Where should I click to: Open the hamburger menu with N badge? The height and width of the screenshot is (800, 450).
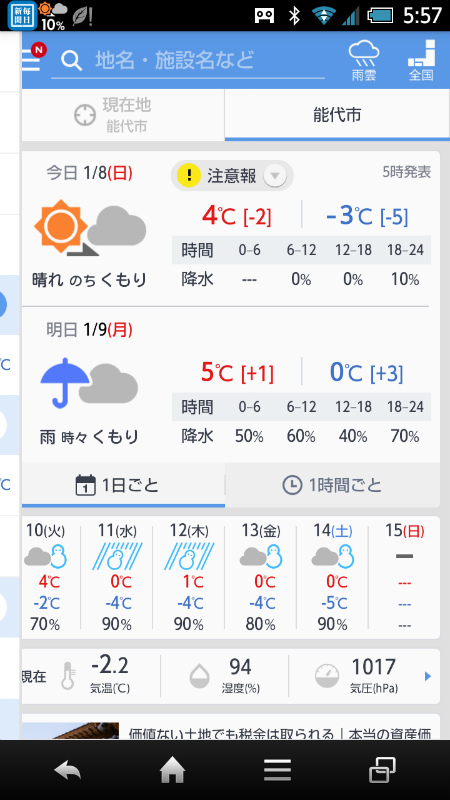(x=33, y=60)
